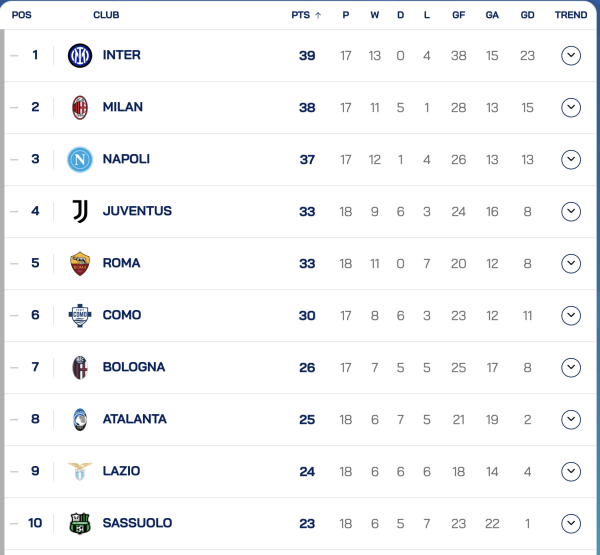This screenshot has width=600, height=555.
Task: Click the Como club crest
Action: 80,316
